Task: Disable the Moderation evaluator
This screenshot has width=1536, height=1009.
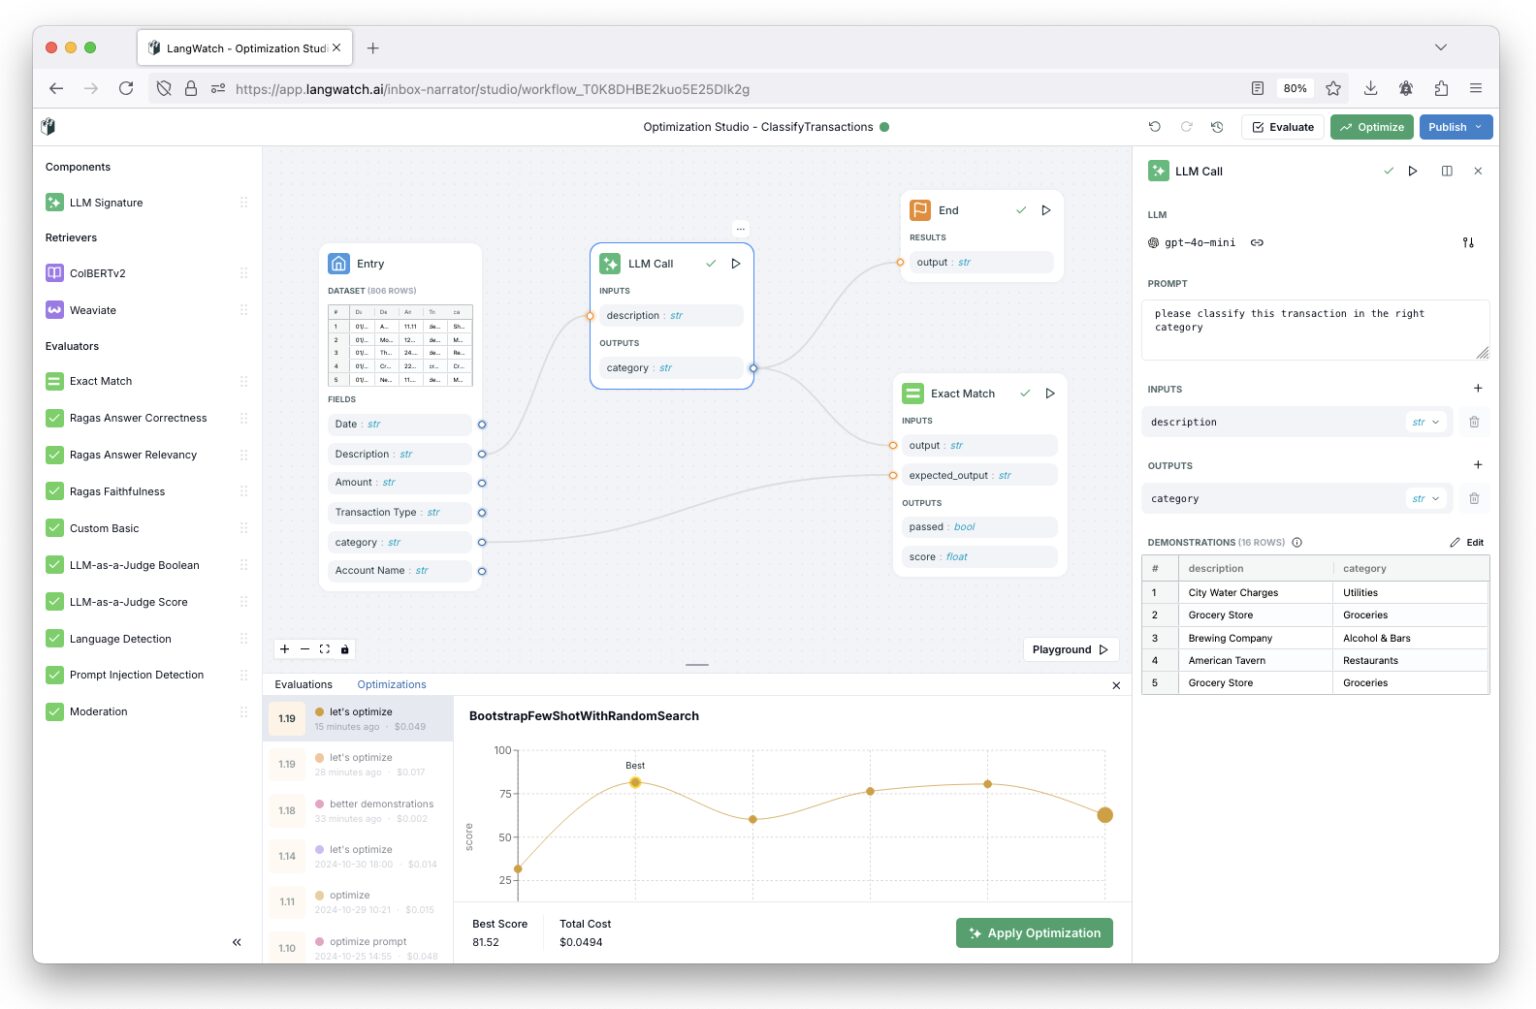Action: [54, 711]
